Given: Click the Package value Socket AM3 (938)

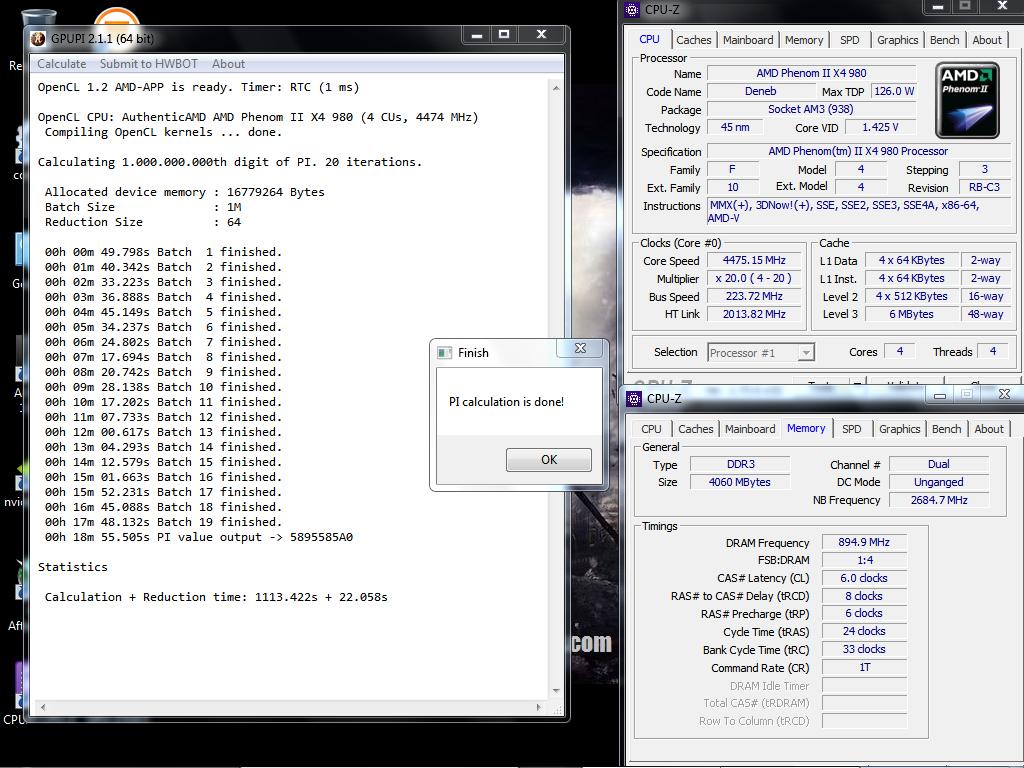Looking at the screenshot, I should pyautogui.click(x=811, y=110).
